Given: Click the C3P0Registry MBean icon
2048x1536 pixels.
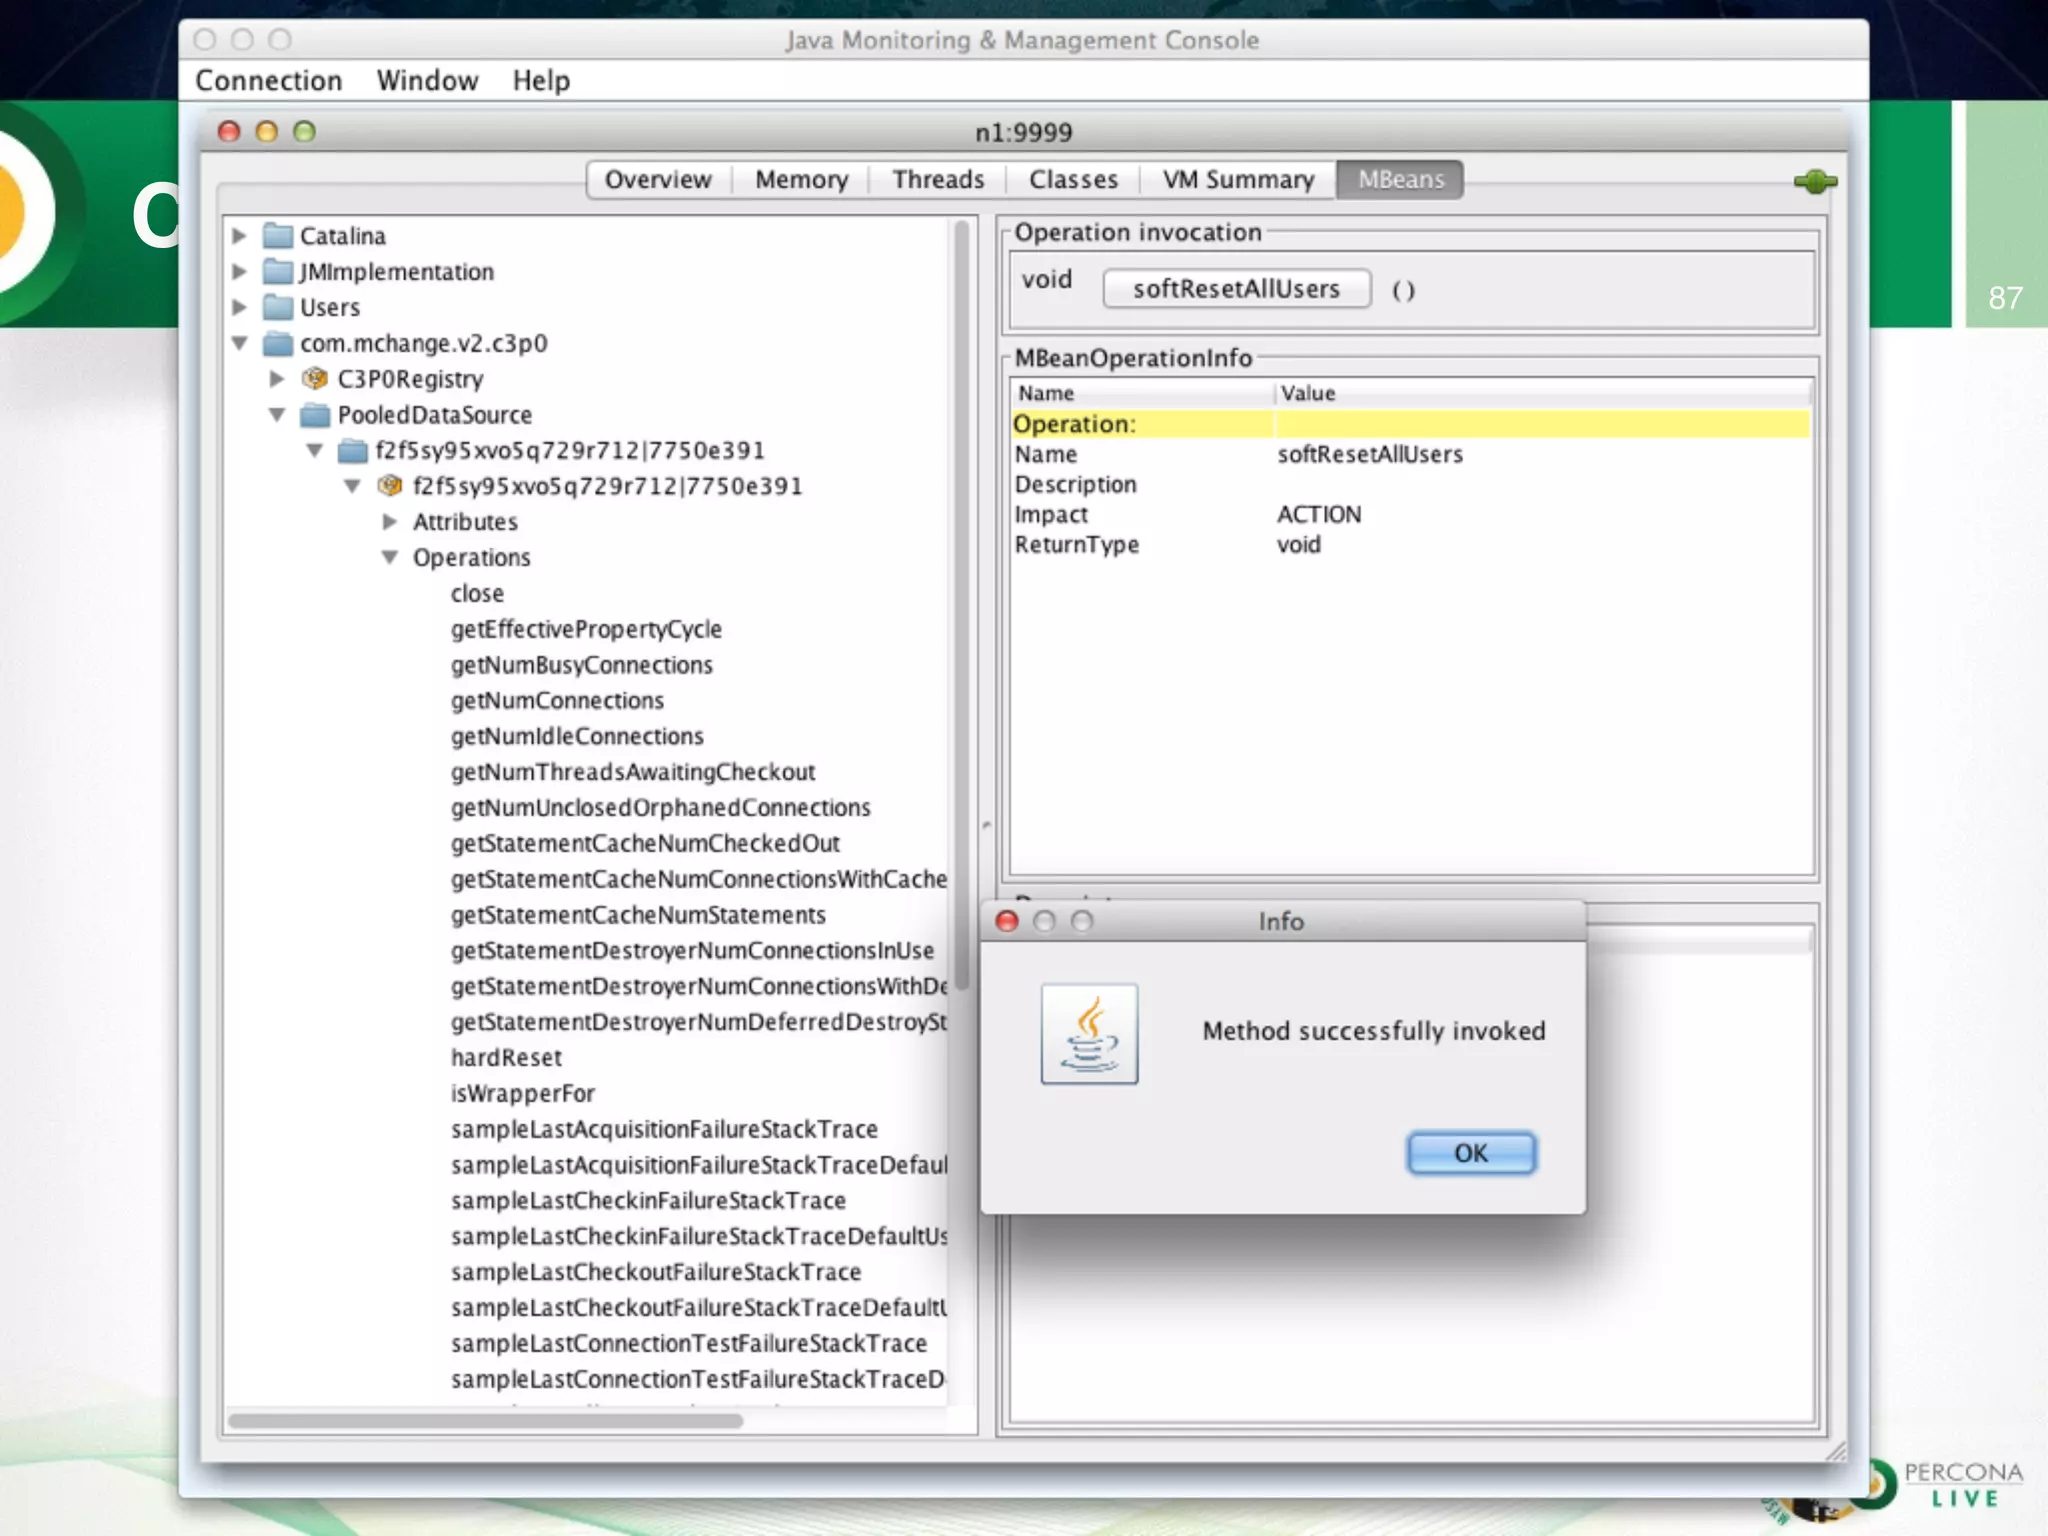Looking at the screenshot, I should click(x=315, y=379).
